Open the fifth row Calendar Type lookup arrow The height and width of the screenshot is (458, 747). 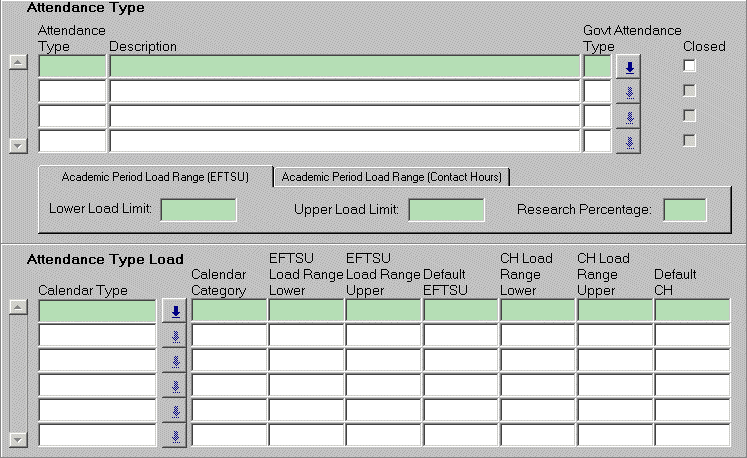point(174,411)
